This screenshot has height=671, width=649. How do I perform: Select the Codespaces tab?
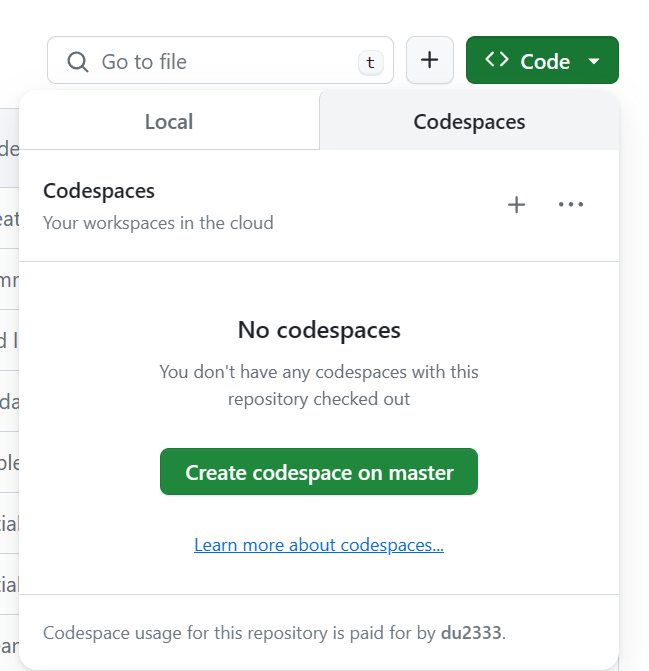[469, 121]
